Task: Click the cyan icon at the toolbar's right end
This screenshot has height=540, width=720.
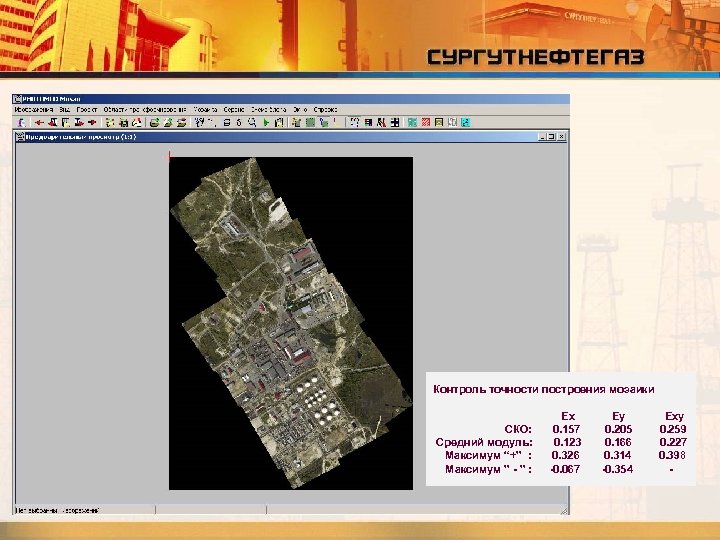Action: 466,123
